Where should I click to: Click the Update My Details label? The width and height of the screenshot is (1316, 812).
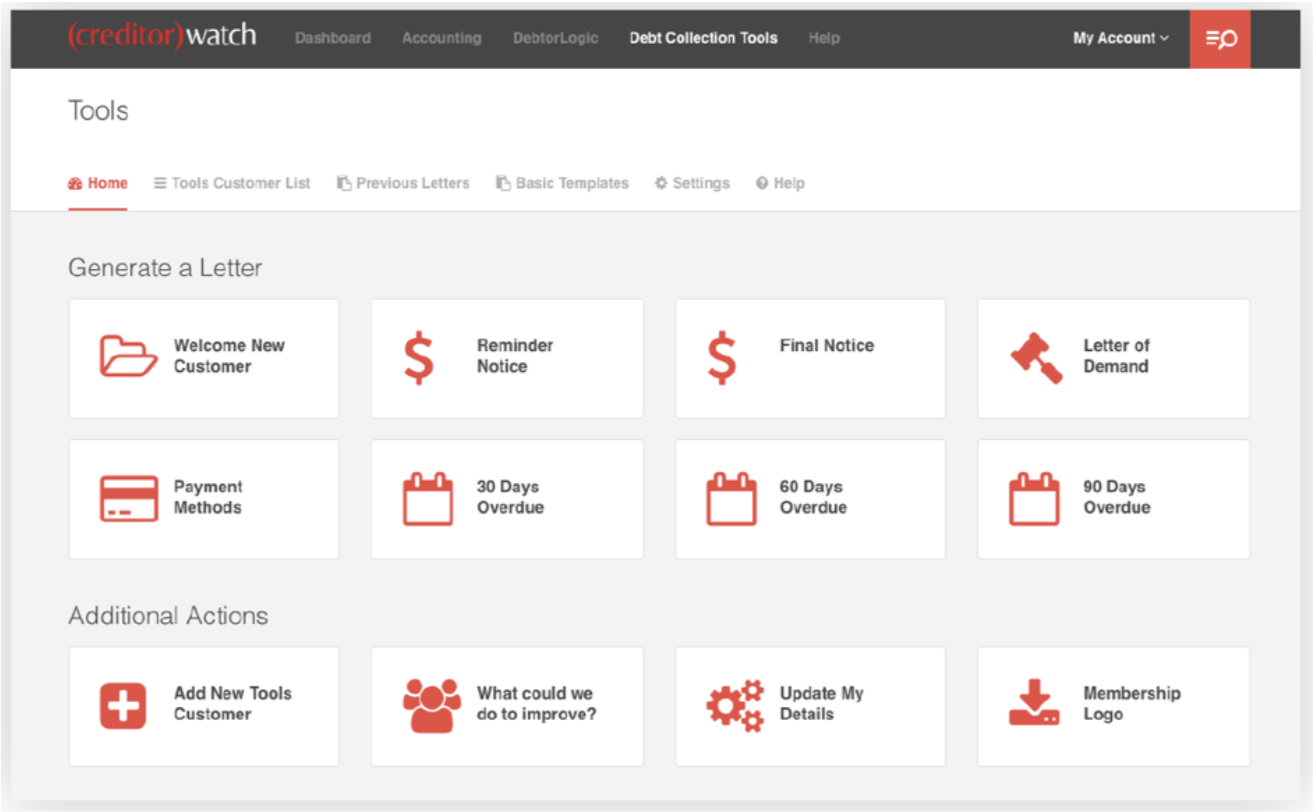(821, 704)
